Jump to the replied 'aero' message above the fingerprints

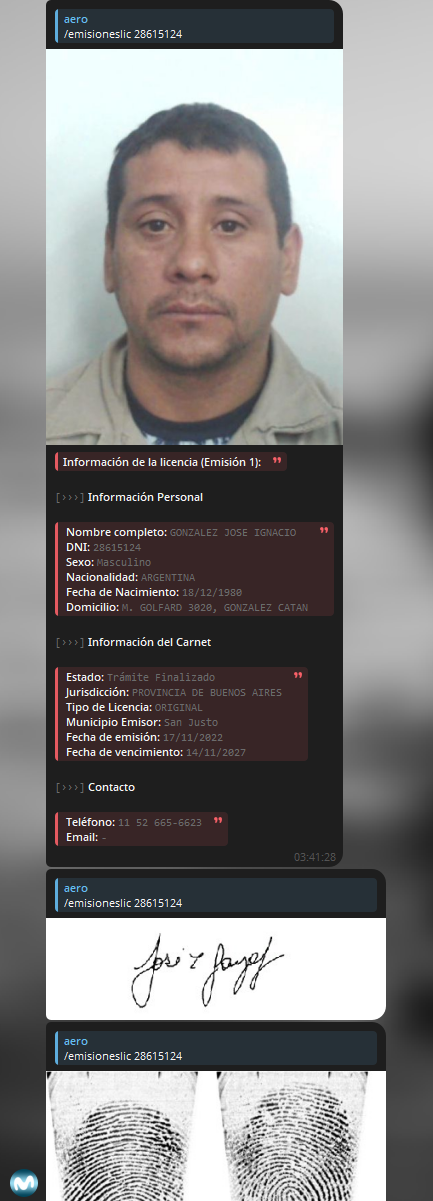coord(216,1048)
